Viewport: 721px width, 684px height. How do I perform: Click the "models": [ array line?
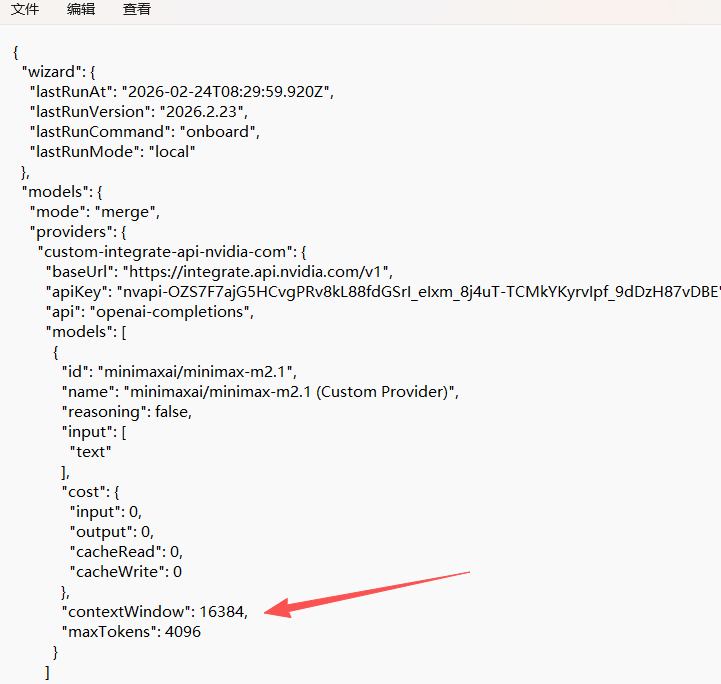click(86, 332)
